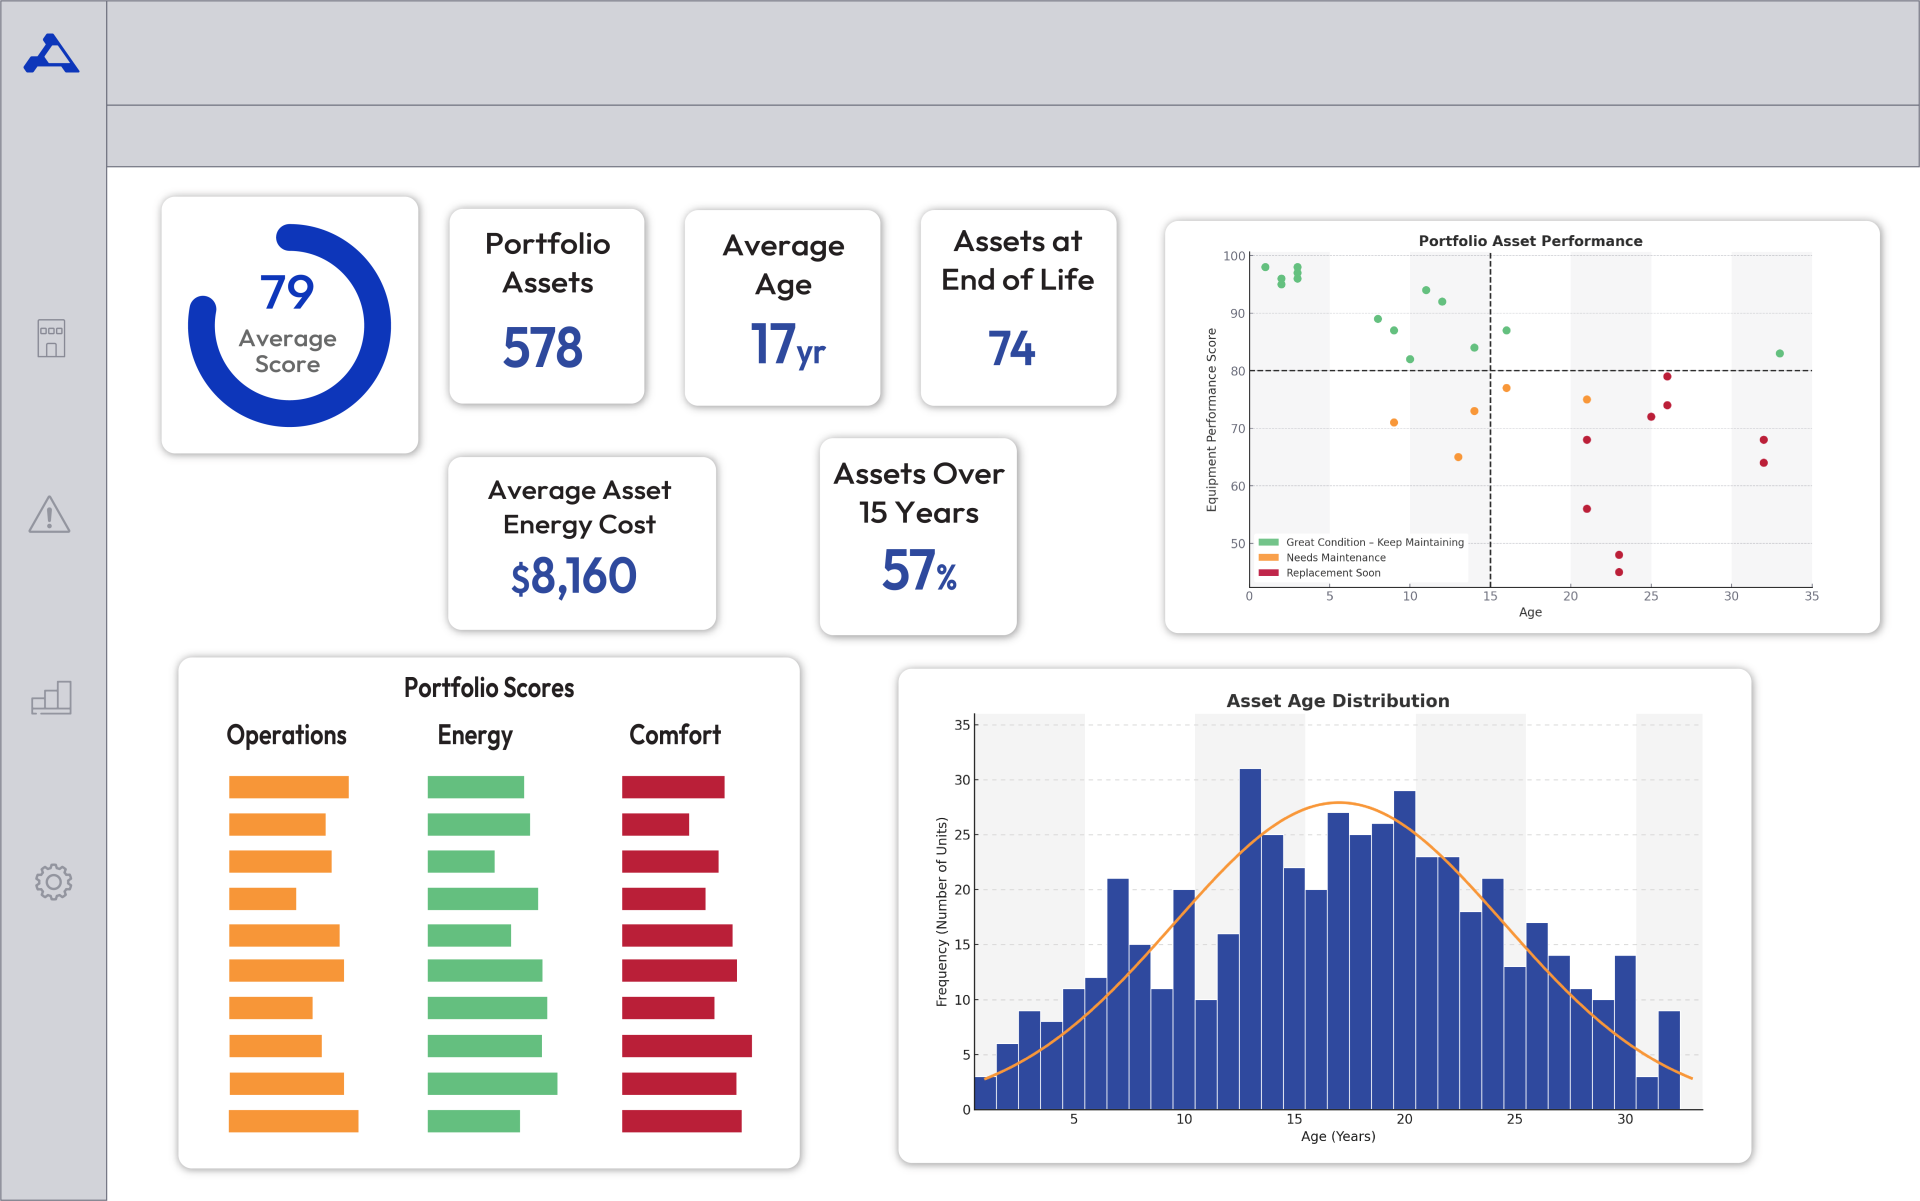The height and width of the screenshot is (1201, 1920).
Task: Click the Average Score donut gauge
Action: point(289,325)
